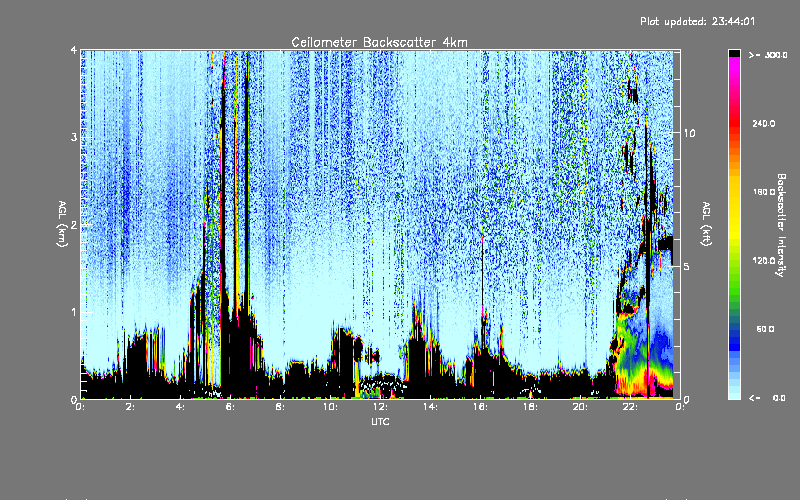The width and height of the screenshot is (800, 500).
Task: Click the '4:' UTC hour tick label
Action: pyautogui.click(x=180, y=407)
